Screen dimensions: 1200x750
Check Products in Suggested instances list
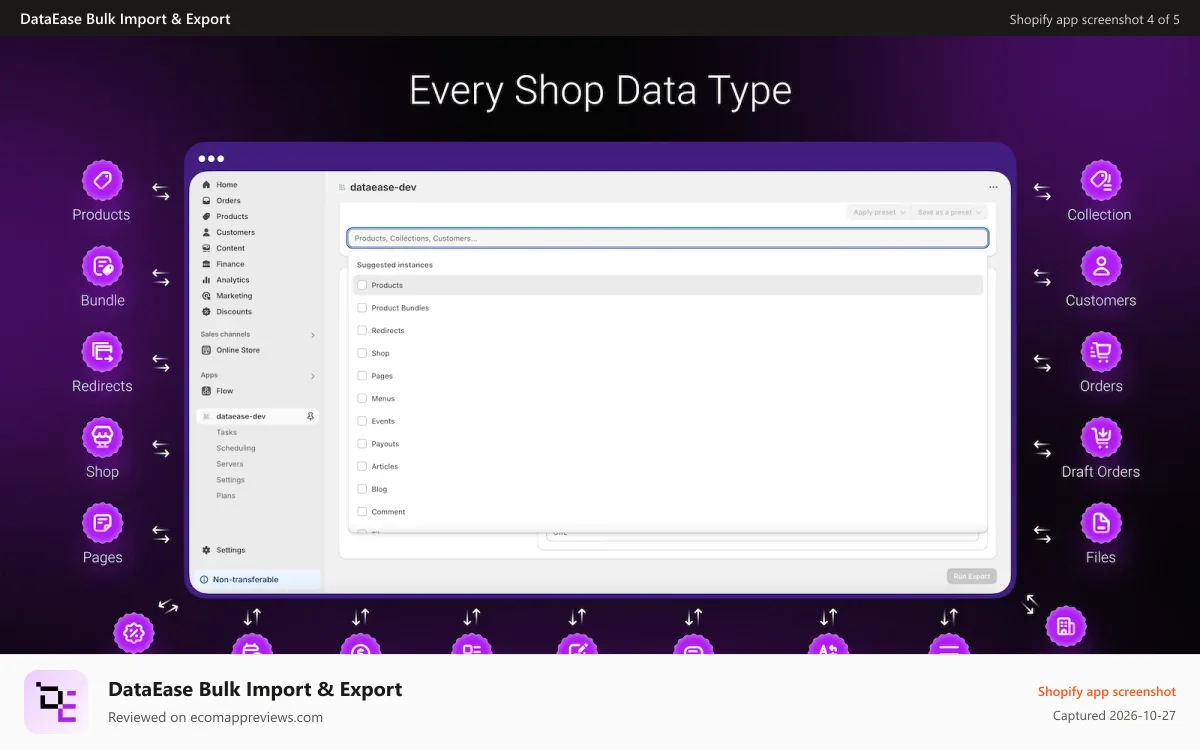[x=362, y=285]
